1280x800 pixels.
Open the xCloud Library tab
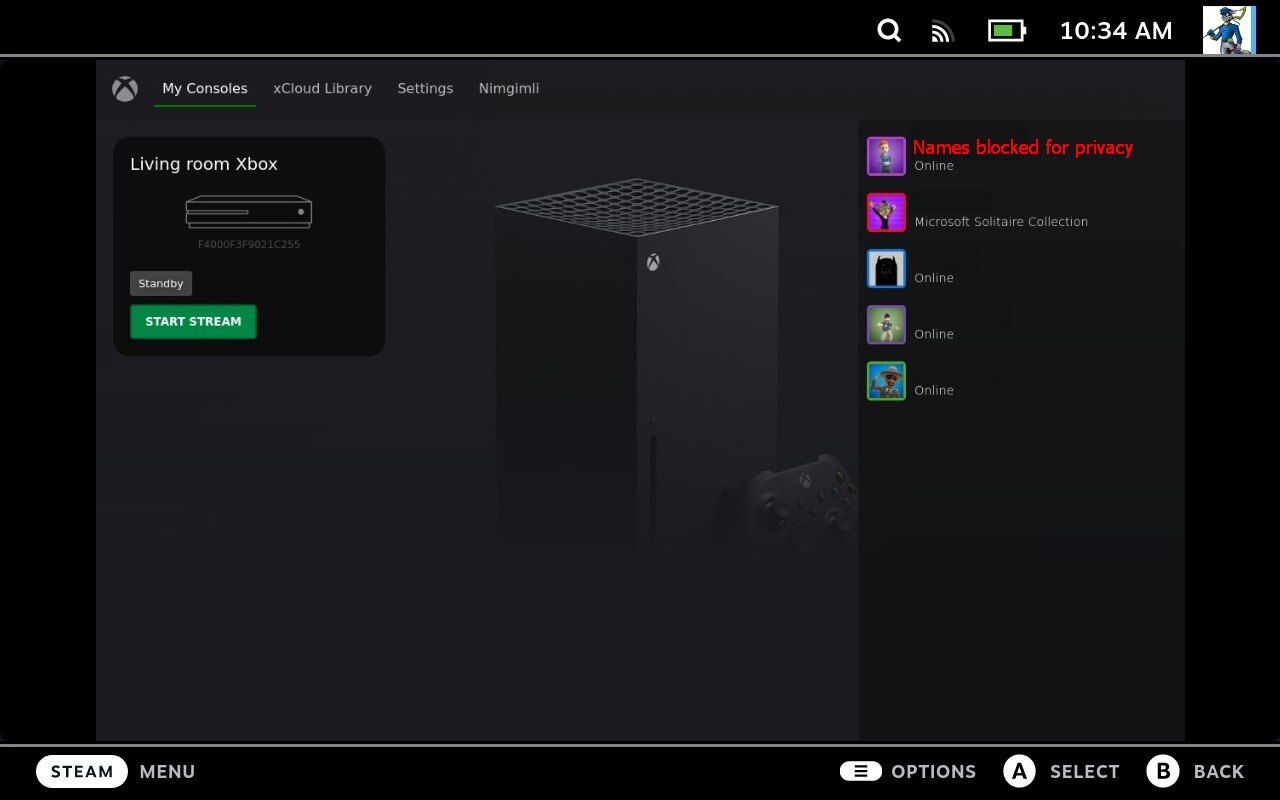(x=322, y=89)
